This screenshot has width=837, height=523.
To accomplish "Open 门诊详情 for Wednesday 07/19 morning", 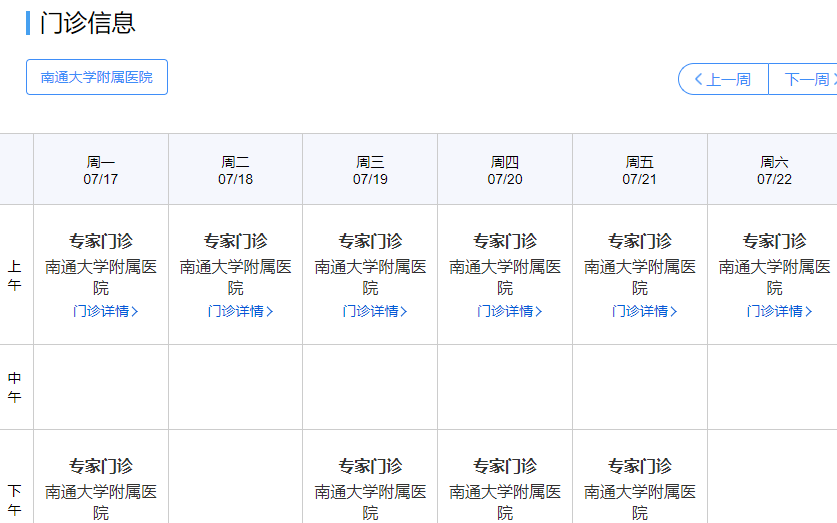I will click(x=375, y=311).
